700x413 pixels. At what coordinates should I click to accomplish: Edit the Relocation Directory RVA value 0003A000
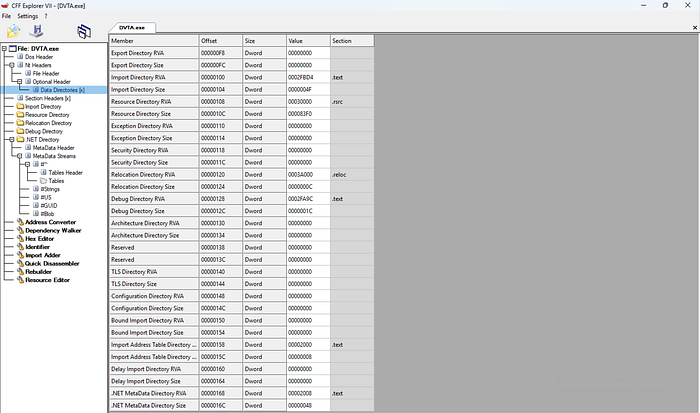(308, 175)
